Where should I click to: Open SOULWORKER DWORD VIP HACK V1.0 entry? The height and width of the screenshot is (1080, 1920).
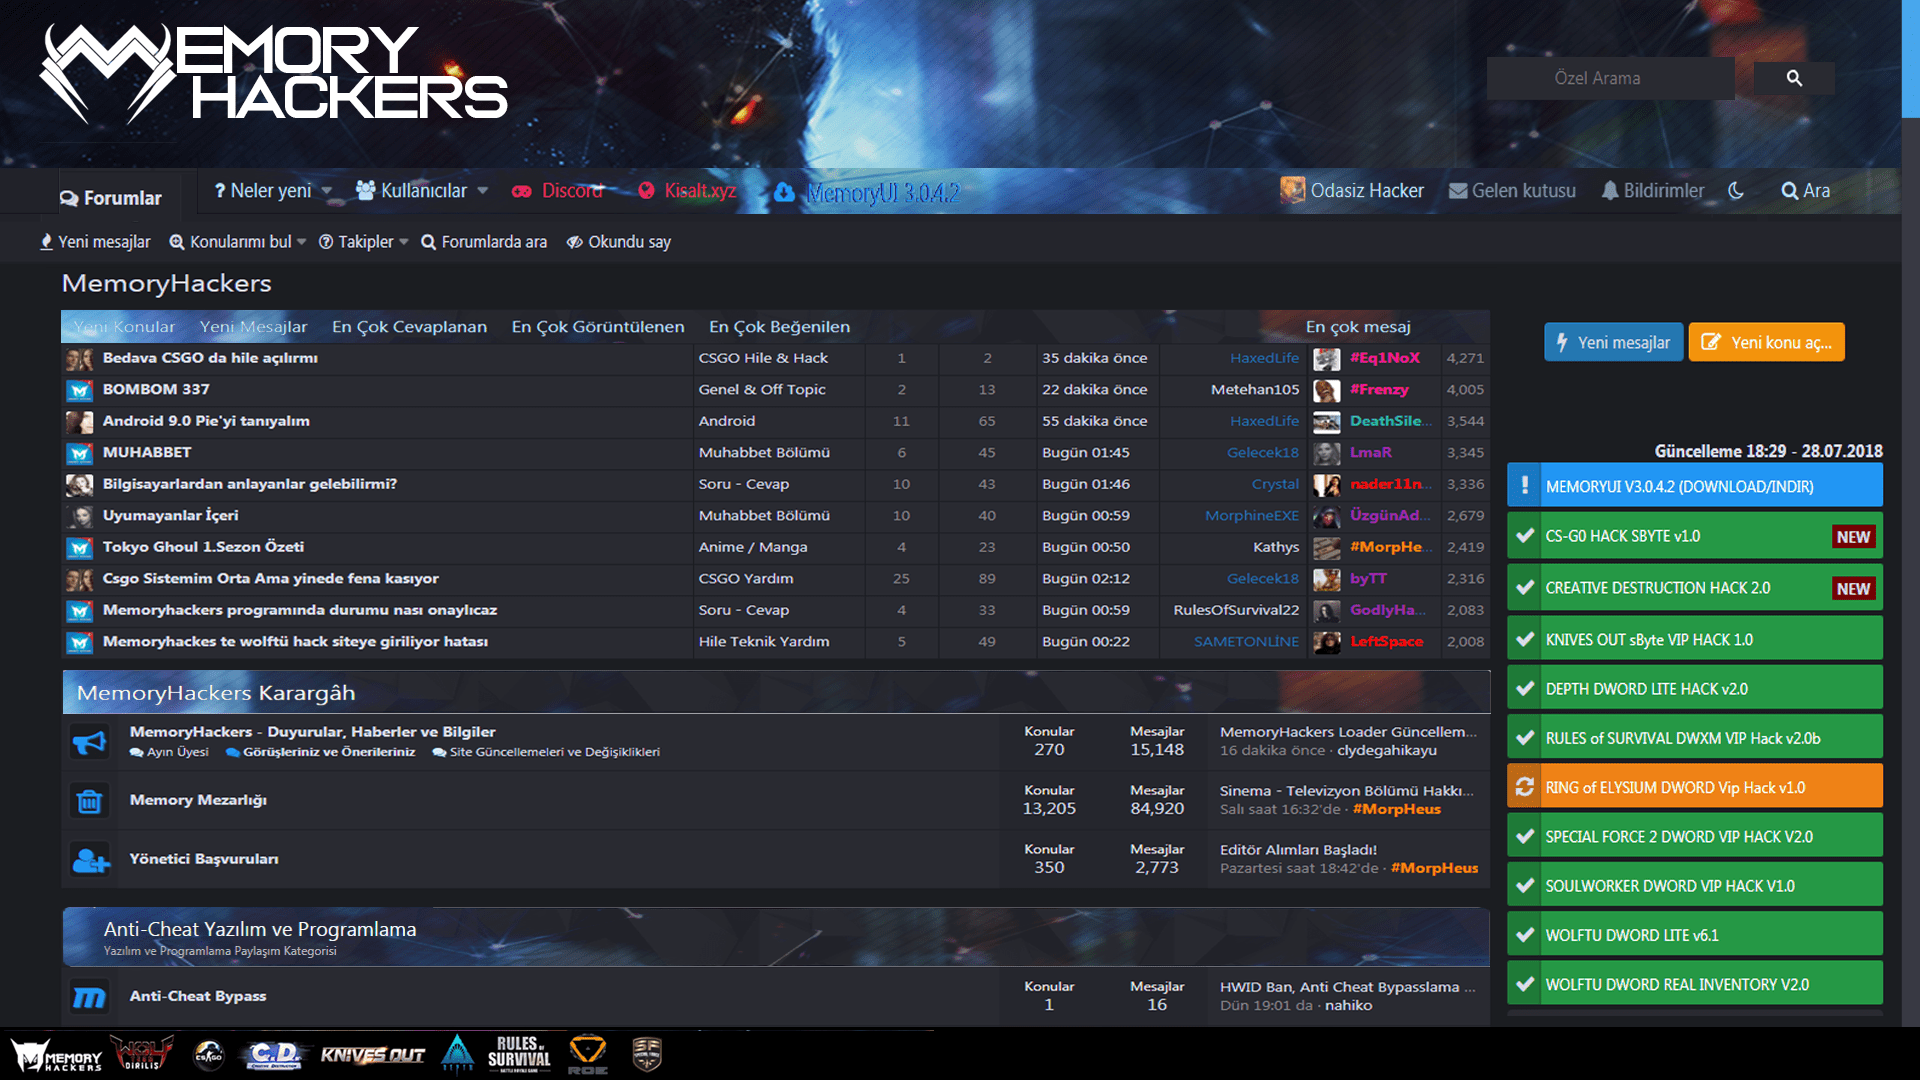click(x=1695, y=885)
